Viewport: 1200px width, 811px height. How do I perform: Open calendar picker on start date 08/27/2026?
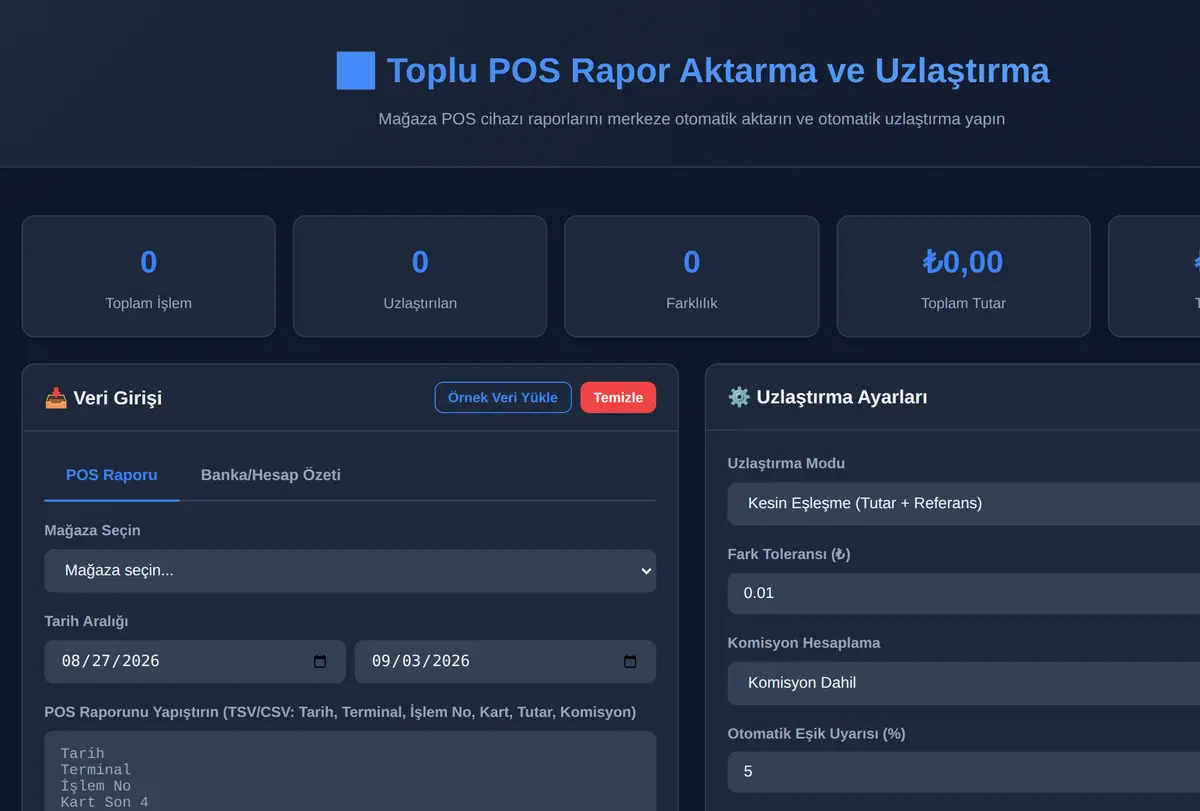point(320,662)
